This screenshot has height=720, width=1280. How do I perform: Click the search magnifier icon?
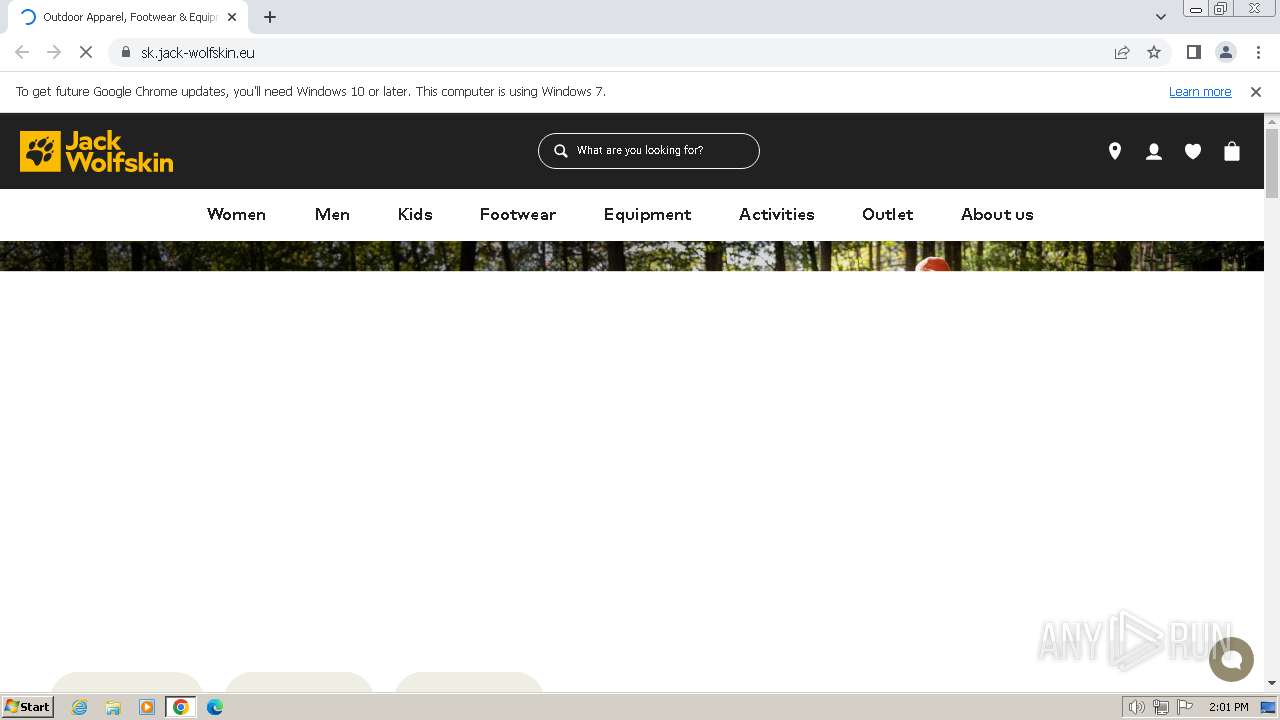[561, 151]
